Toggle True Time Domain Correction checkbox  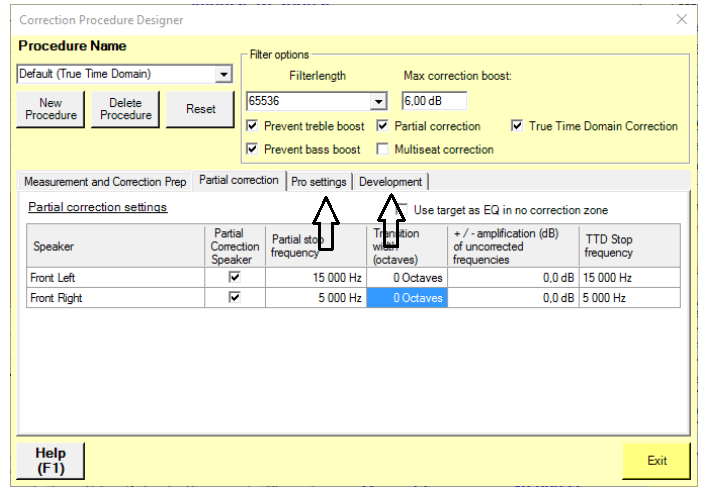[517, 127]
